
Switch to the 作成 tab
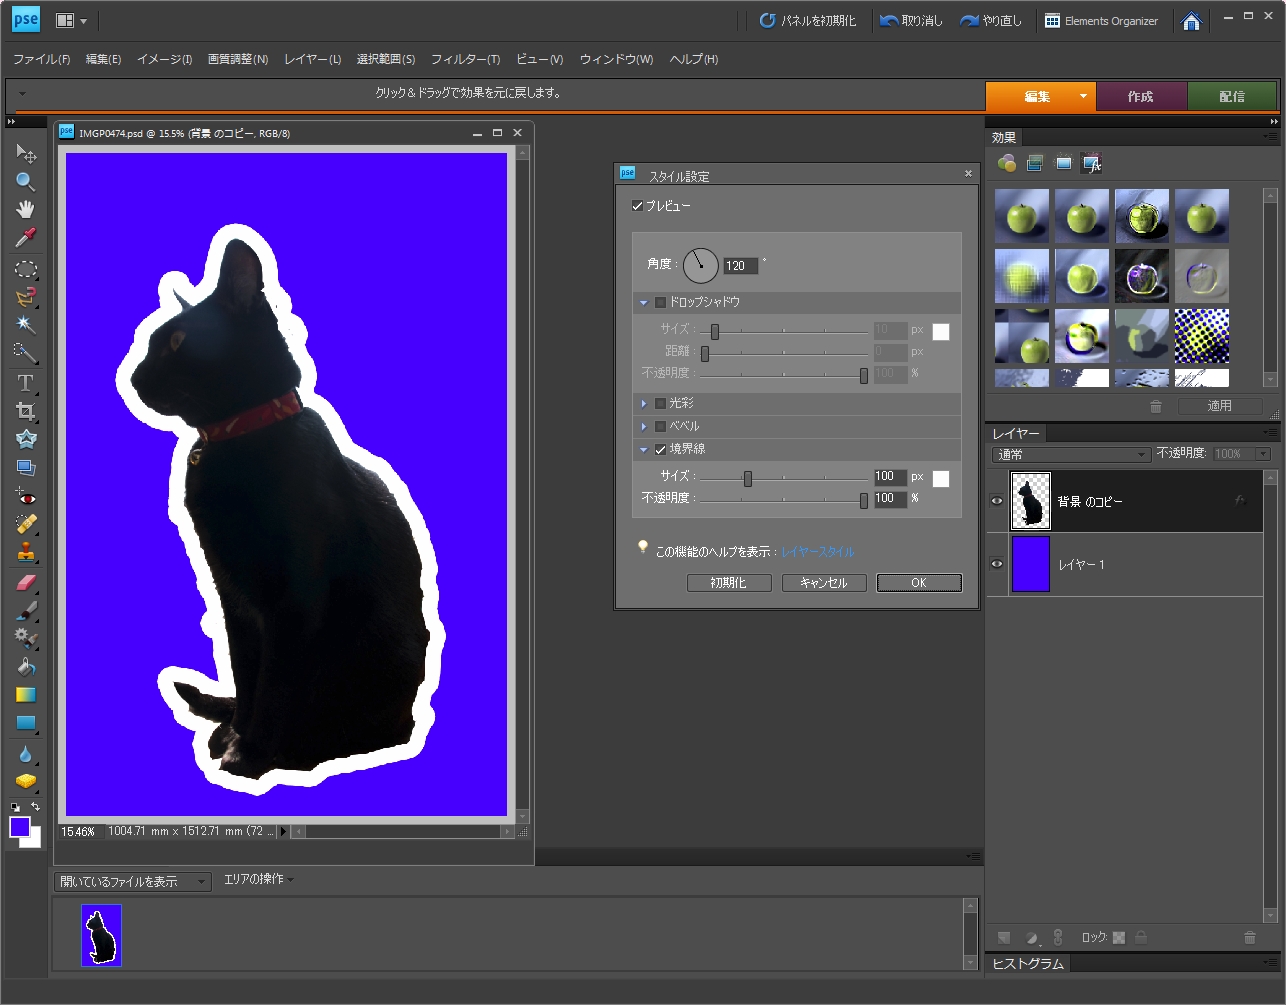1140,97
